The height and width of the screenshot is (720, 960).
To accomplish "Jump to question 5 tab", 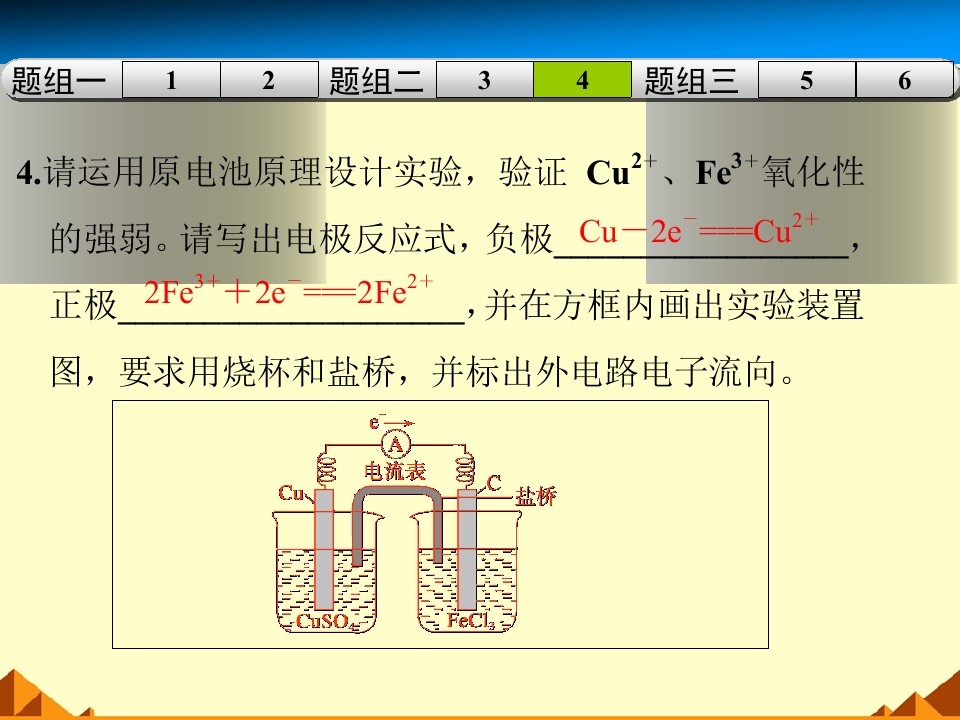I will coord(807,80).
